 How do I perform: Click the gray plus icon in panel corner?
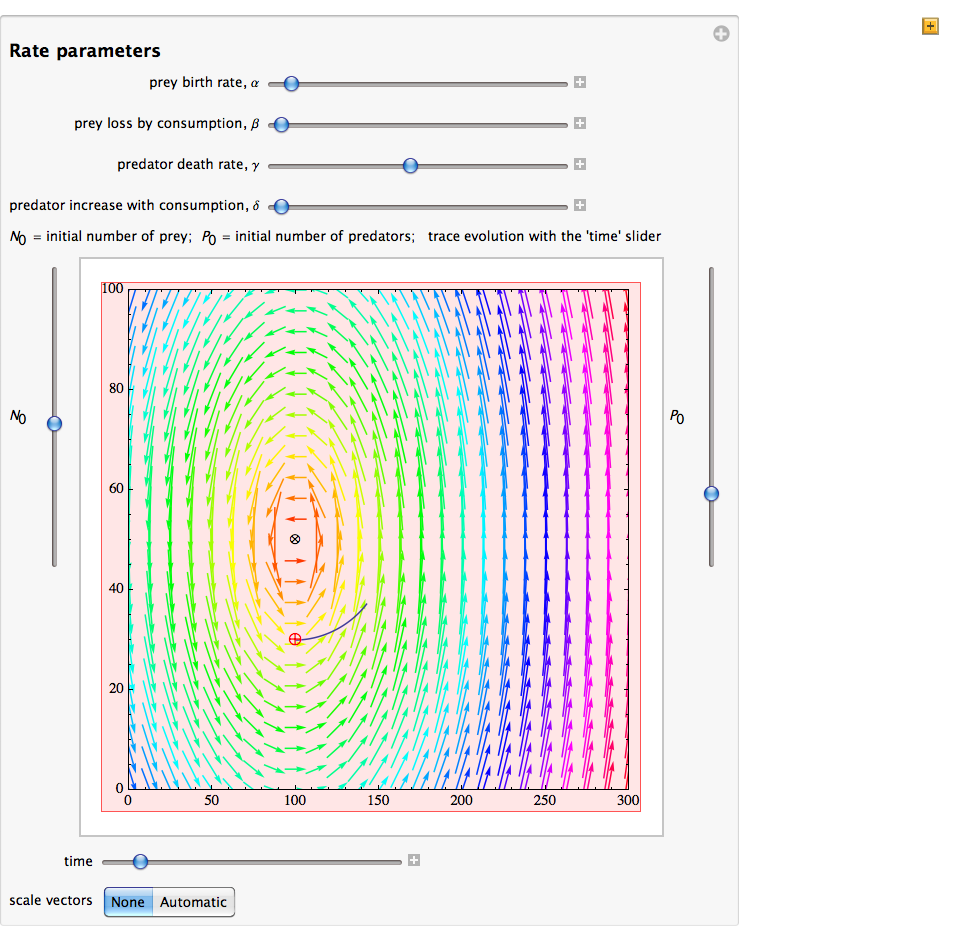(720, 34)
